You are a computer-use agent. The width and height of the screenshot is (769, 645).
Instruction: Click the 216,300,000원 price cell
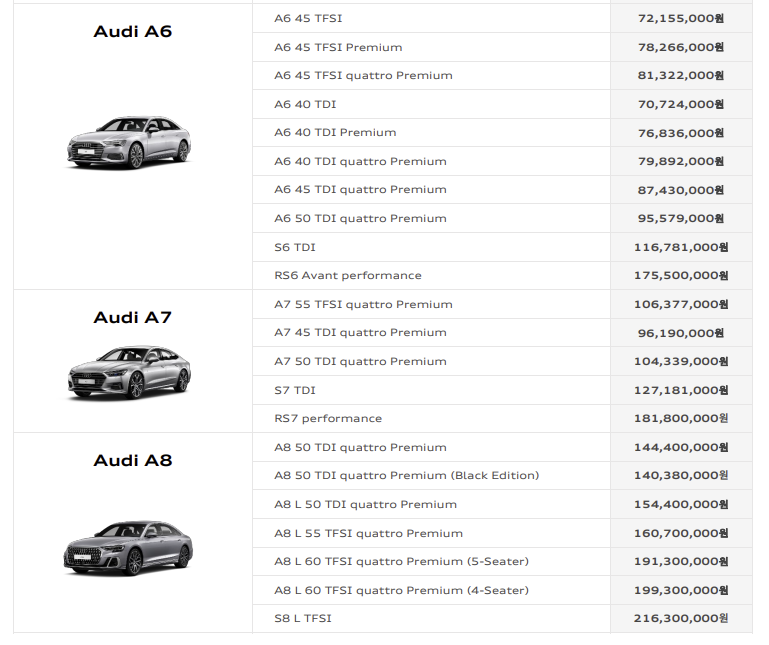[681, 619]
